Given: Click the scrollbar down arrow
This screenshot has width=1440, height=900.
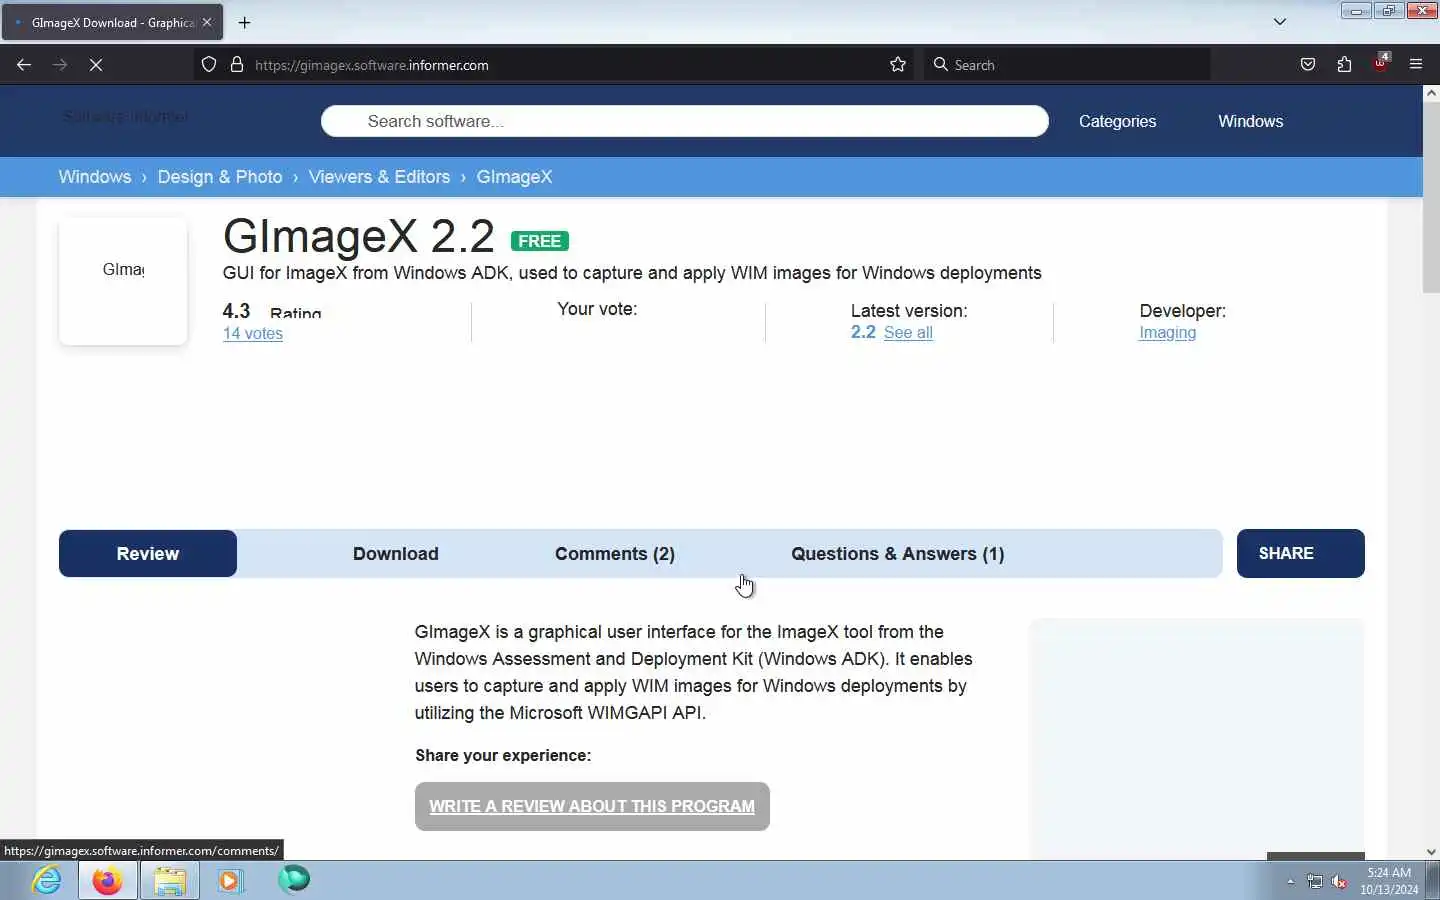Looking at the screenshot, I should click(1431, 852).
